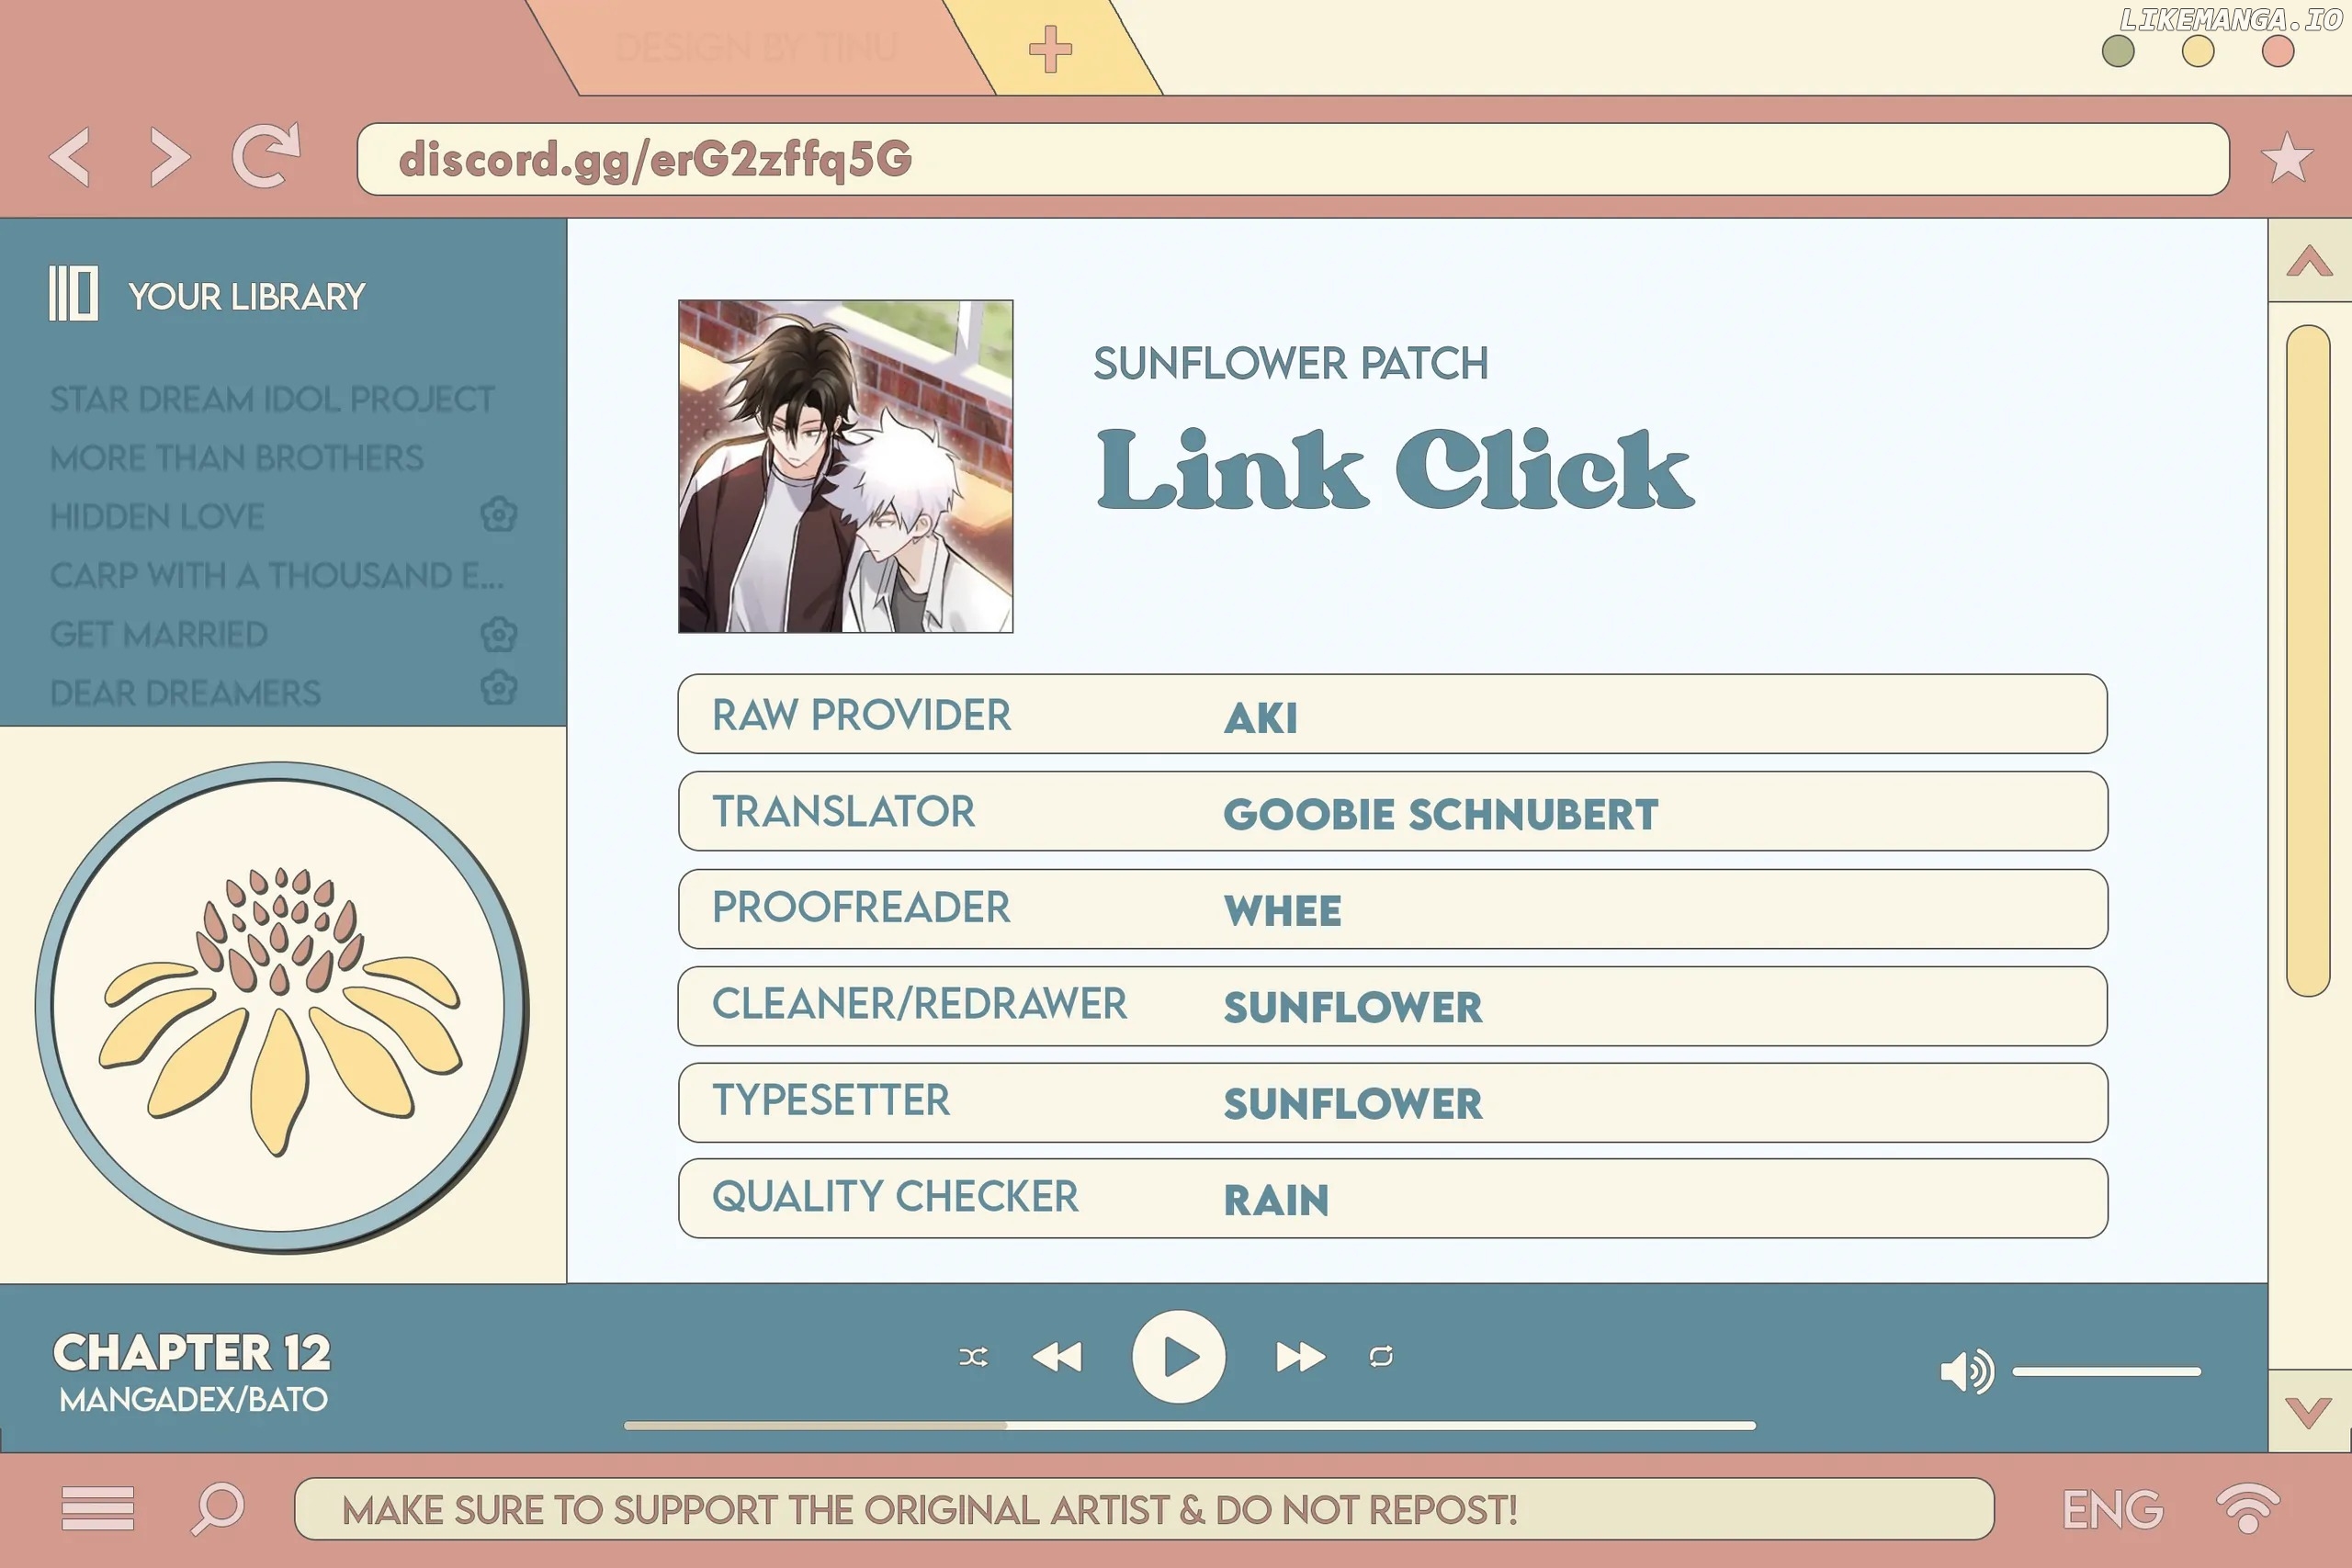Click the Link Click title
The width and height of the screenshot is (2352, 1568).
point(1395,469)
